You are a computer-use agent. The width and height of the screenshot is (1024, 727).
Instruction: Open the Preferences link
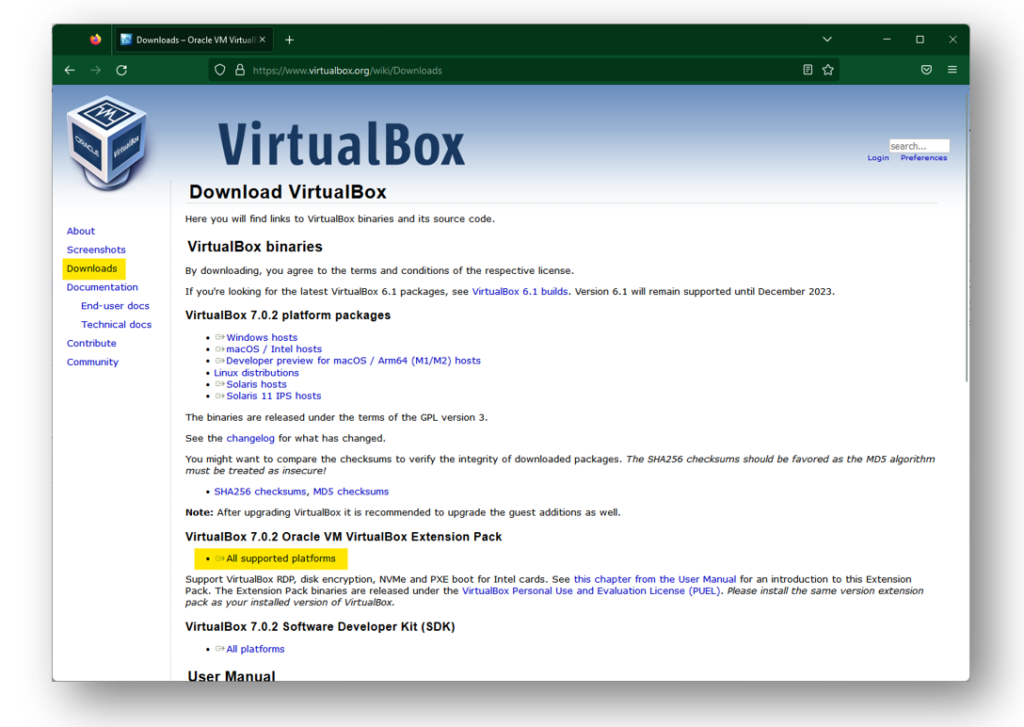coord(923,158)
